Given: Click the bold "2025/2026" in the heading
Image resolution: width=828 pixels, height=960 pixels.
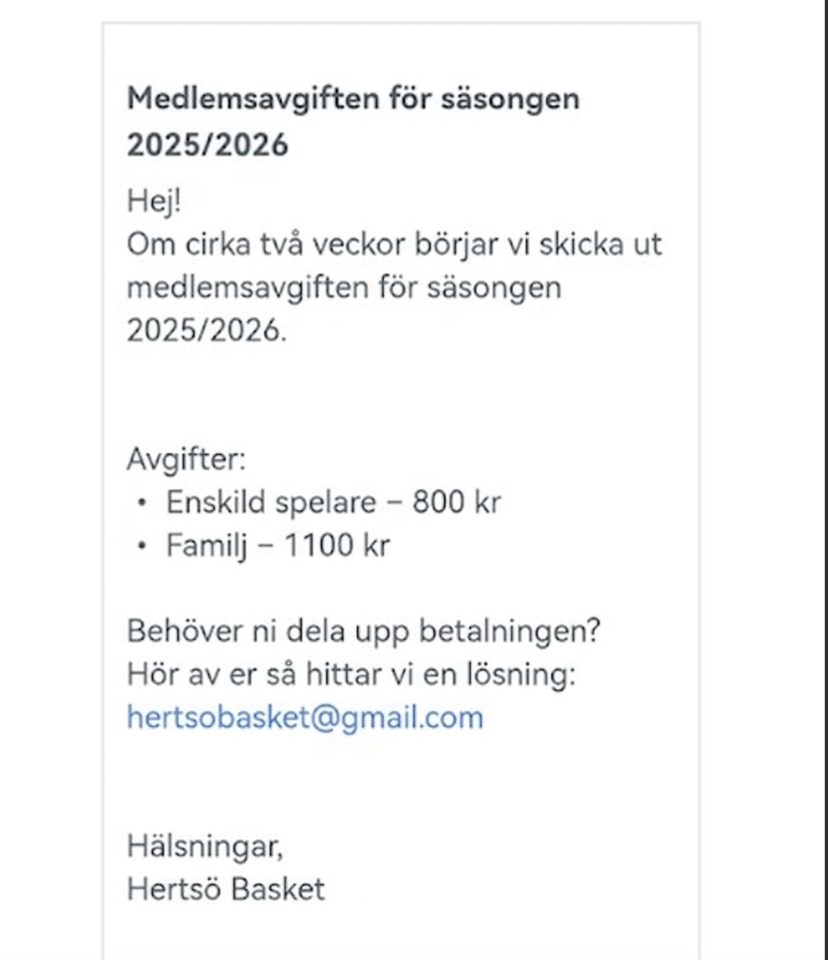Looking at the screenshot, I should tap(207, 145).
